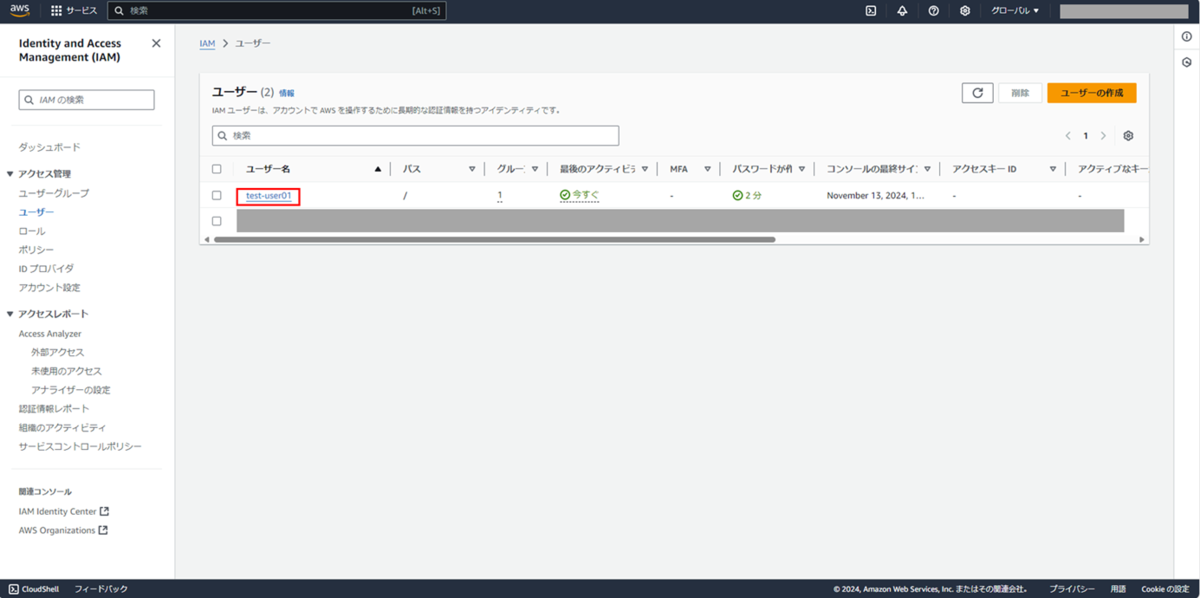This screenshot has width=1200, height=598.
Task: Click フィードバック in the footer
Action: (x=101, y=589)
